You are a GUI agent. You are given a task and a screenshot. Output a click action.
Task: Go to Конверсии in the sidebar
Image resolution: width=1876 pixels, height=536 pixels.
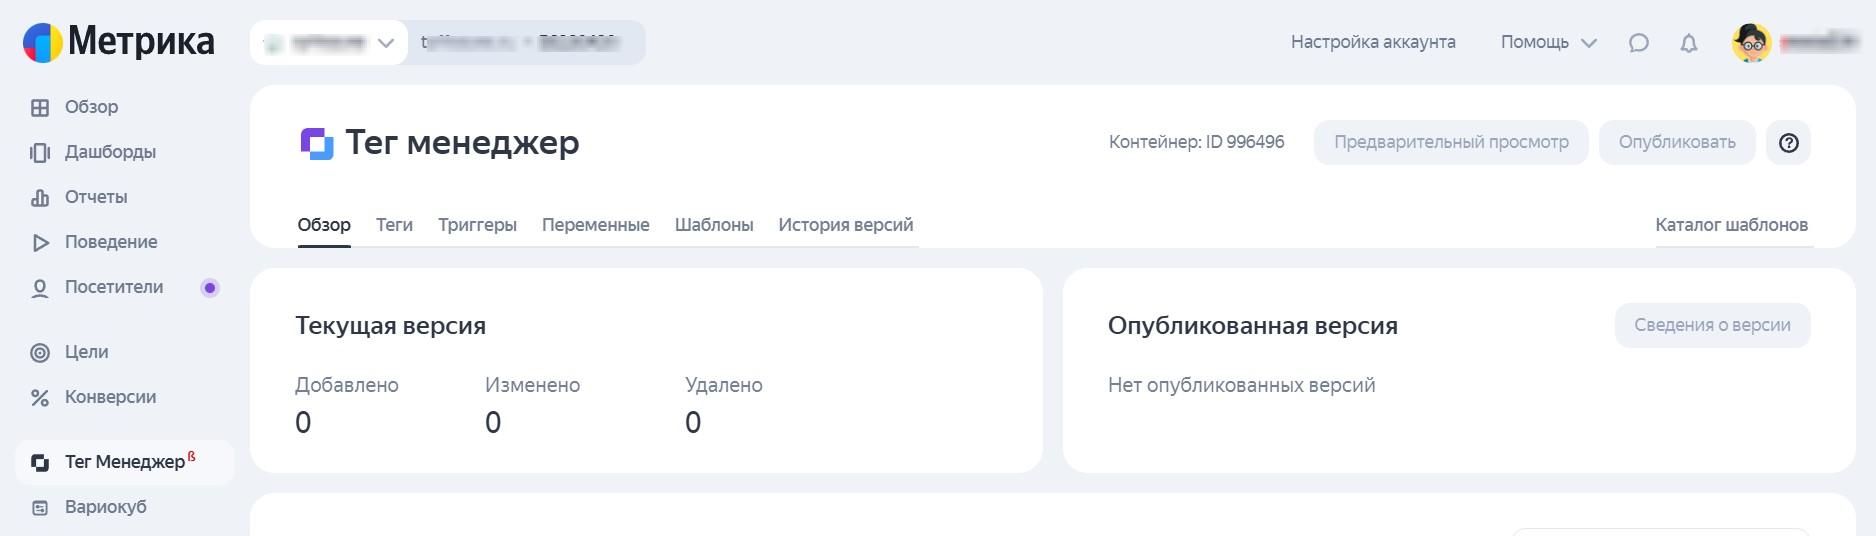point(110,397)
